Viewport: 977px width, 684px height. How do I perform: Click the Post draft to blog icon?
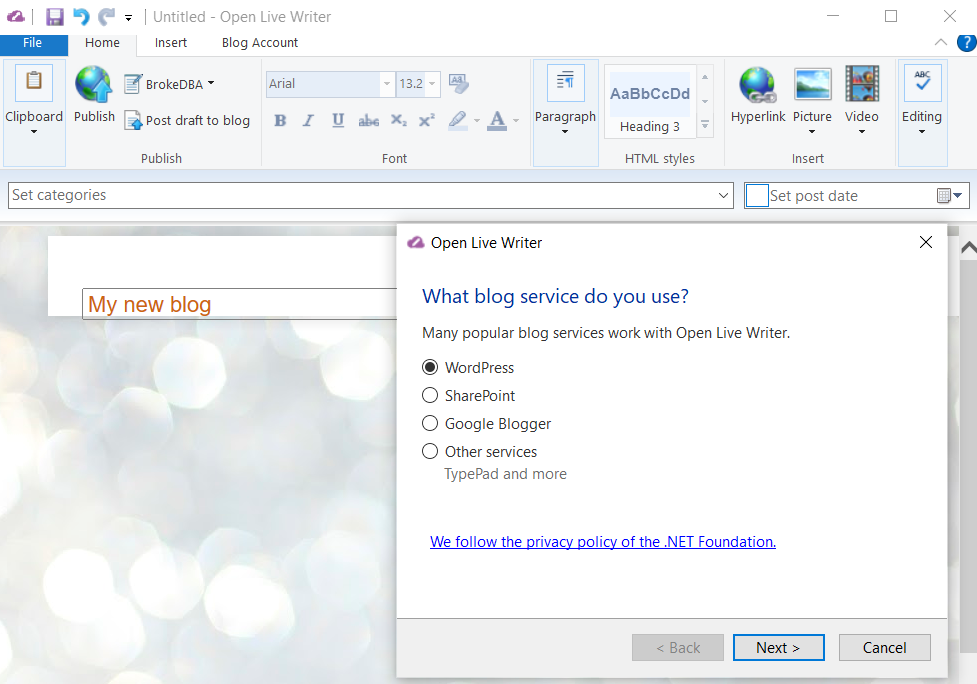pos(133,120)
